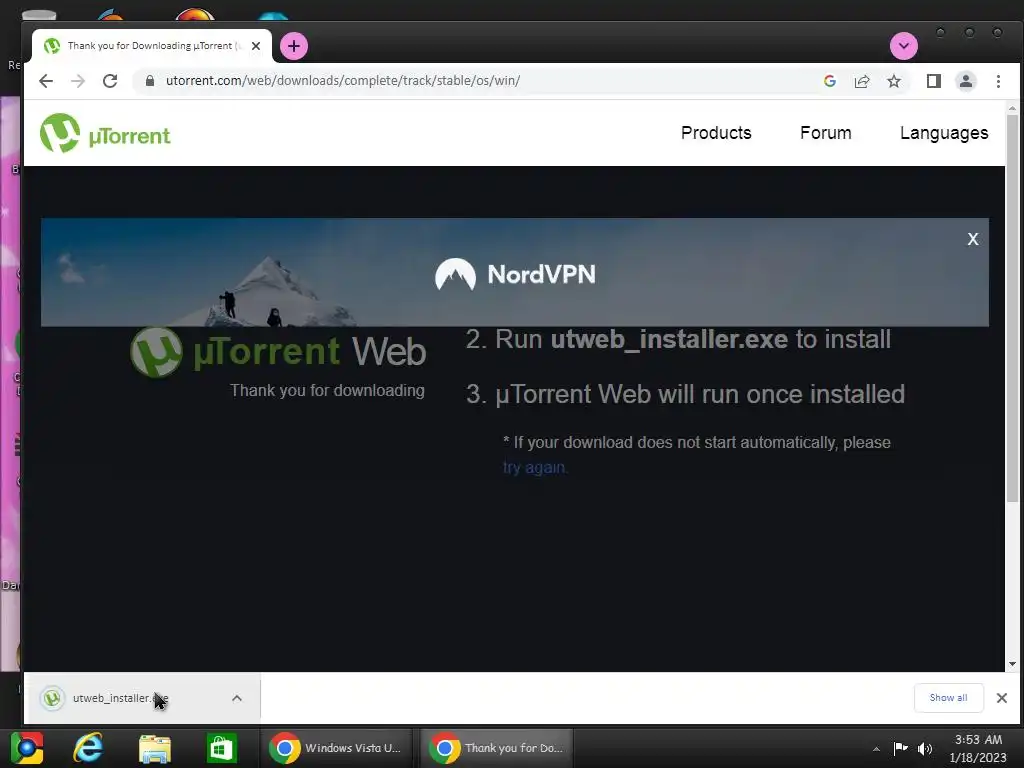Open the volume speaker icon
The width and height of the screenshot is (1024, 768).
tap(925, 748)
